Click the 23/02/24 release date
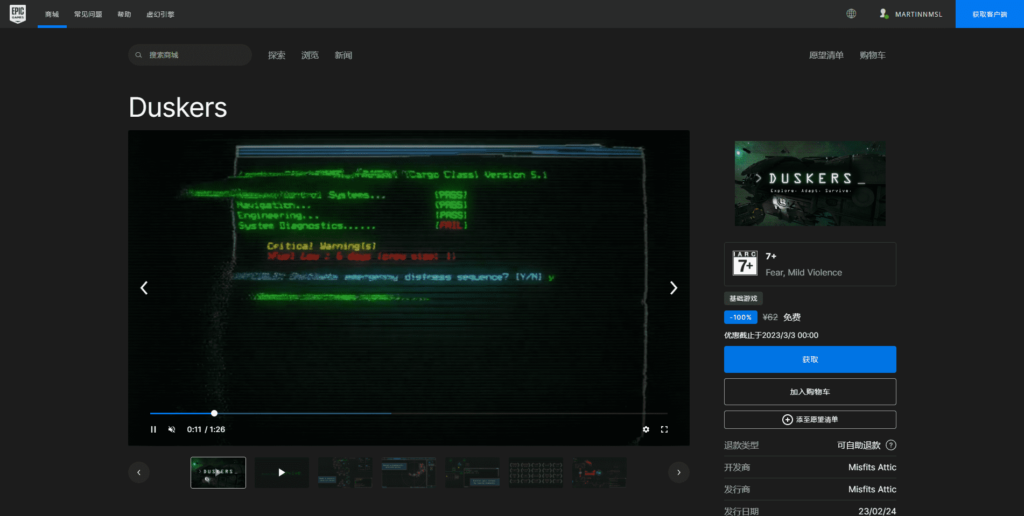 877,511
